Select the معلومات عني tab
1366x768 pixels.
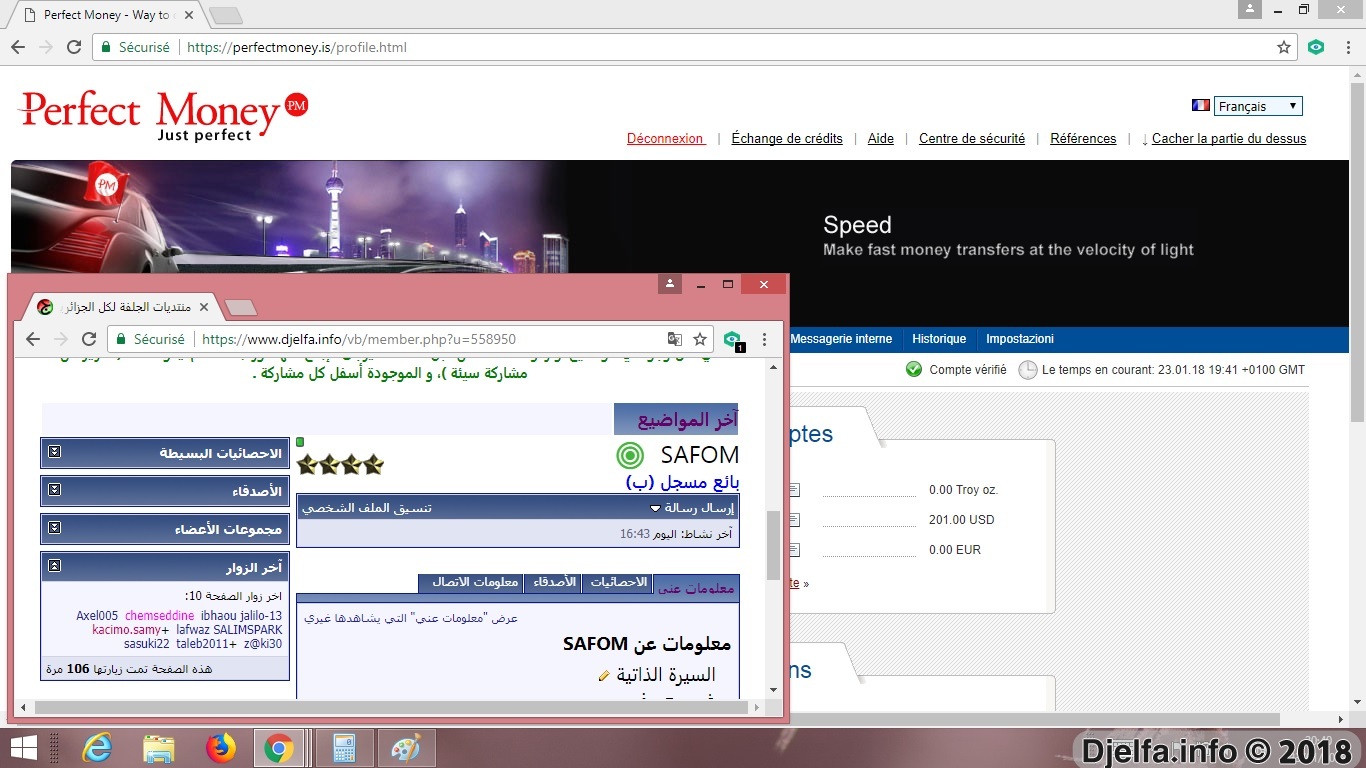pos(696,588)
